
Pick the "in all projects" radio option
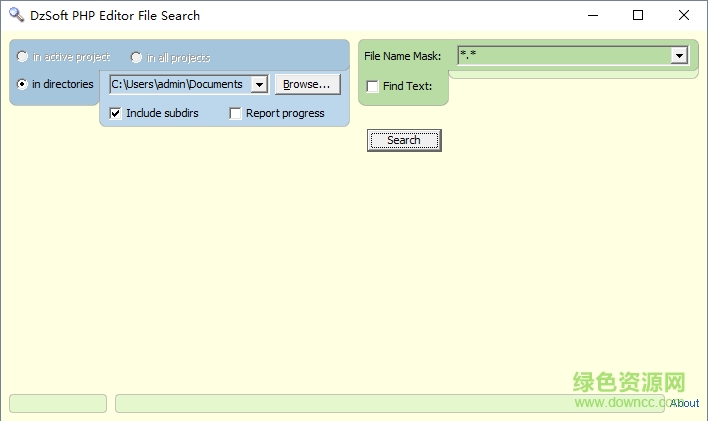136,57
